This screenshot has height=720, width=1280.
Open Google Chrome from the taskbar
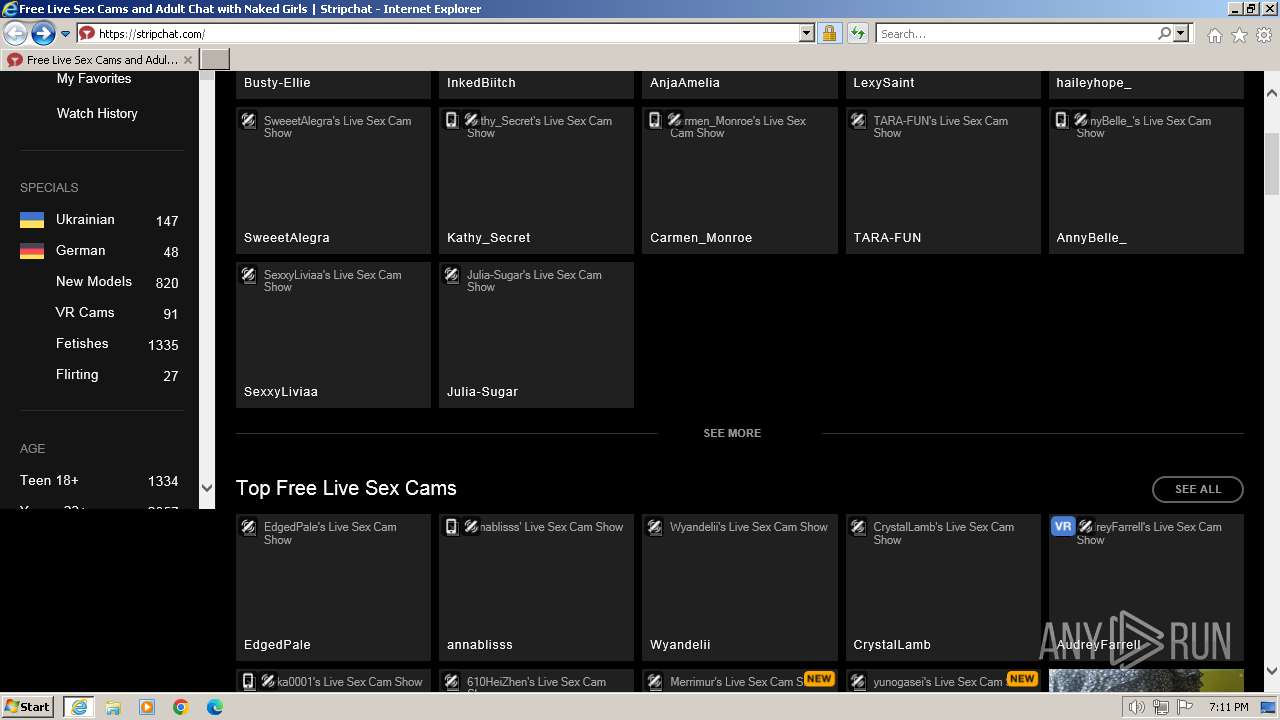point(180,707)
